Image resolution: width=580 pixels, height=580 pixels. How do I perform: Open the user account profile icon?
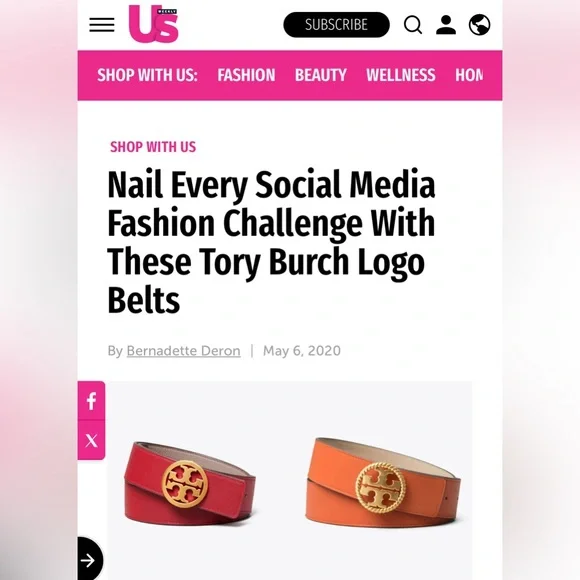point(446,25)
